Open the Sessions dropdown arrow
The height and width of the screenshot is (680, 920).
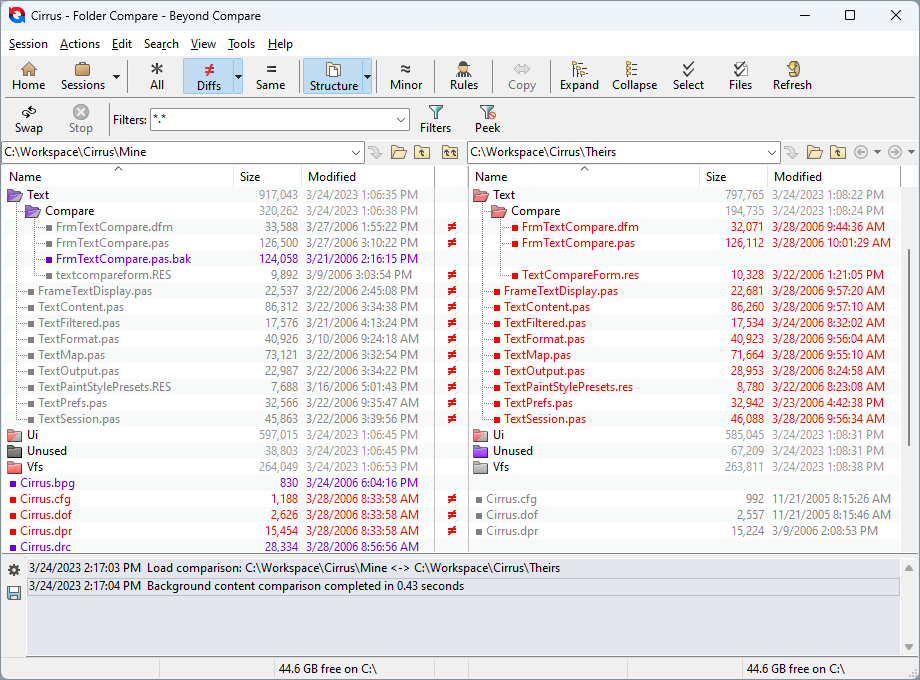click(x=115, y=77)
